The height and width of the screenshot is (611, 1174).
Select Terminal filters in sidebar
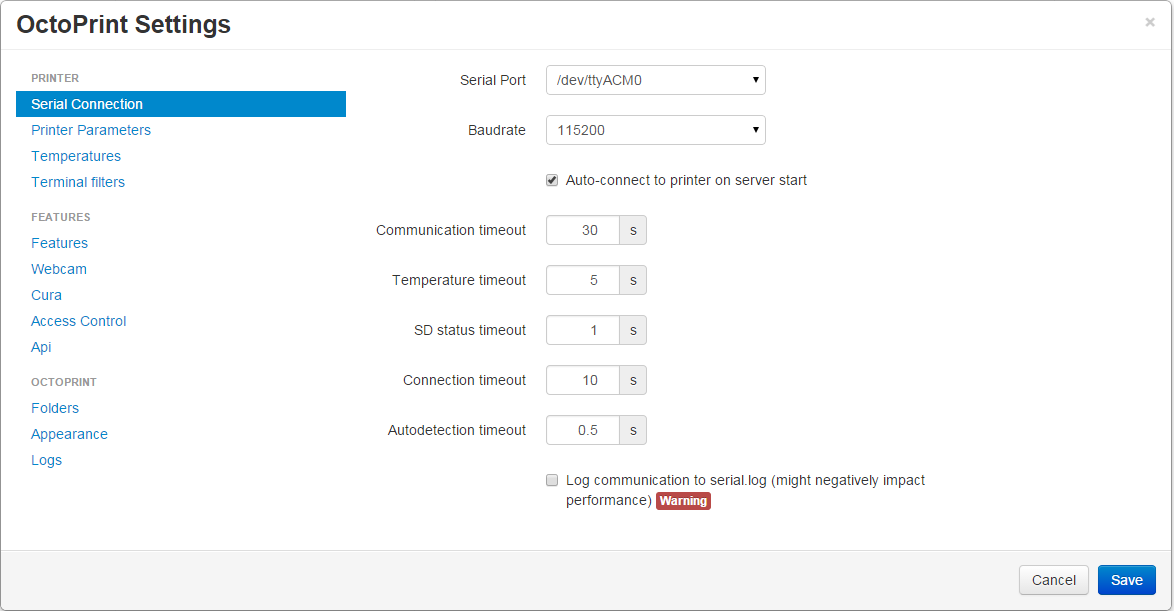[78, 182]
